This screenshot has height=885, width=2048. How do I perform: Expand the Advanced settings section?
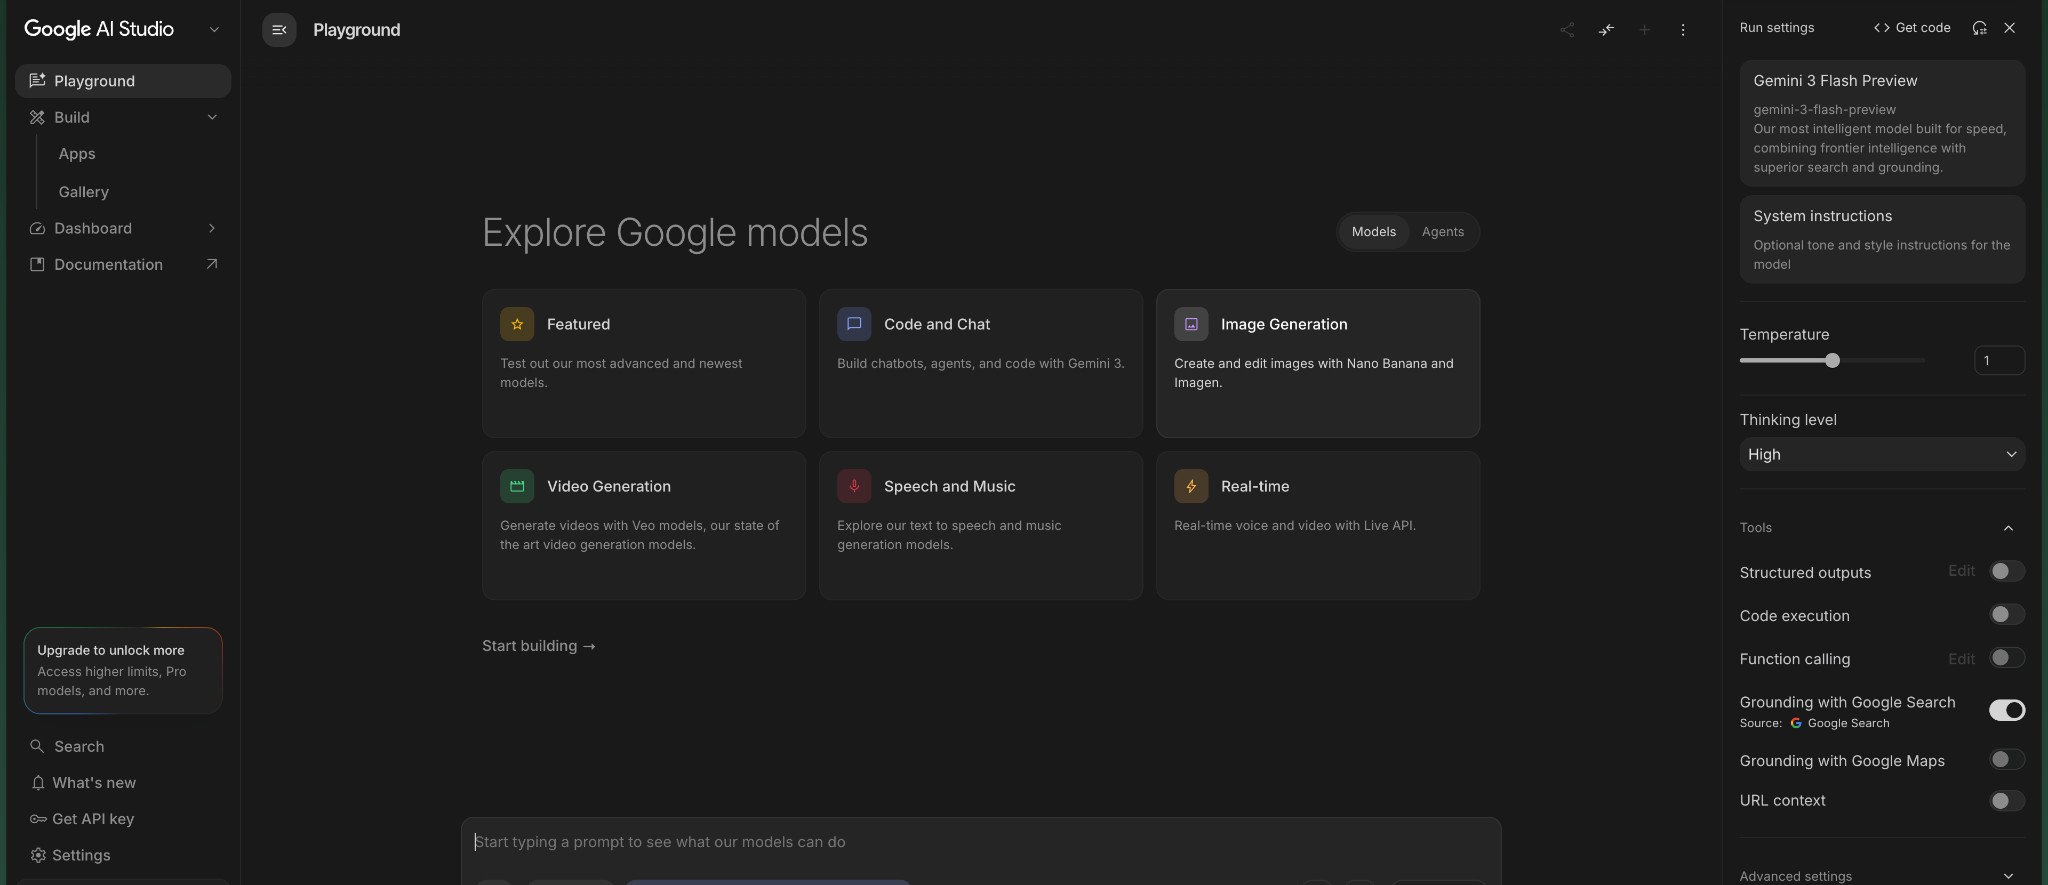pyautogui.click(x=1882, y=876)
